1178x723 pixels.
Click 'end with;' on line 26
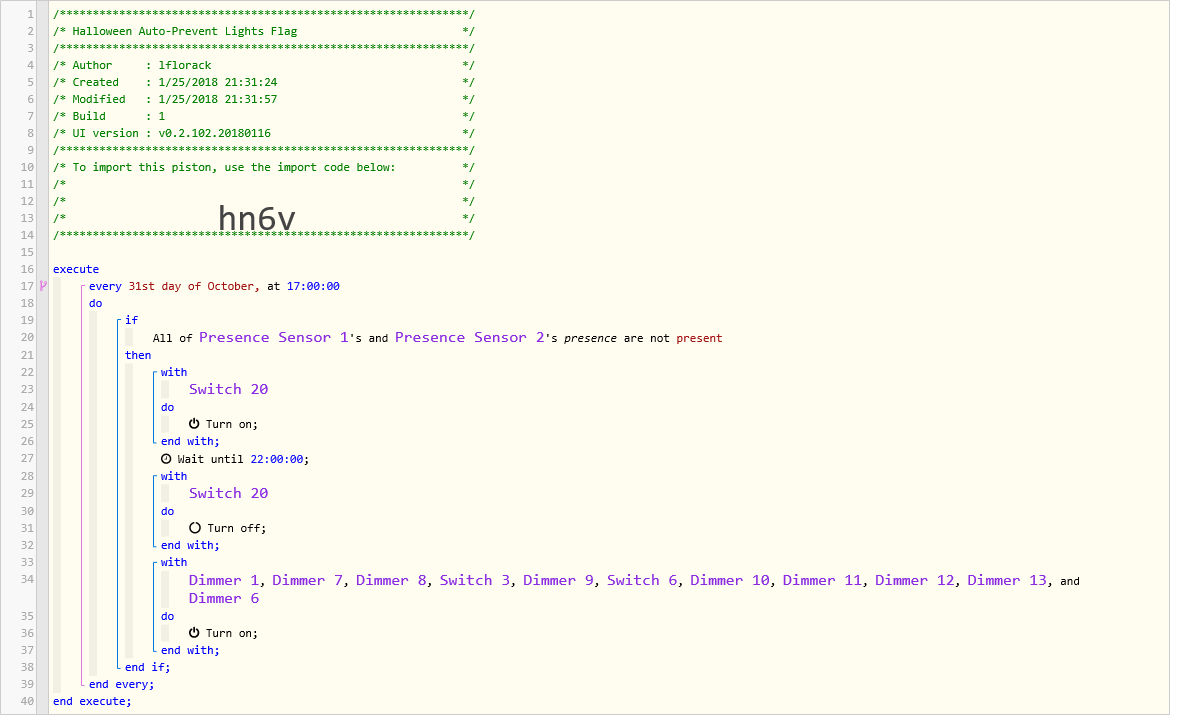(x=190, y=443)
